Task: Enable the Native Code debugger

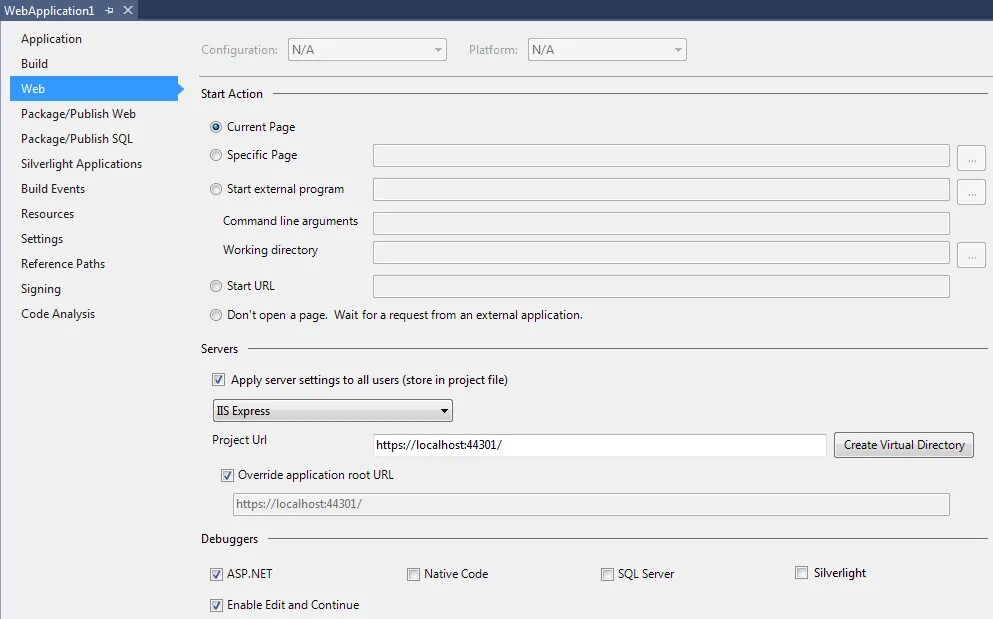Action: (x=414, y=574)
